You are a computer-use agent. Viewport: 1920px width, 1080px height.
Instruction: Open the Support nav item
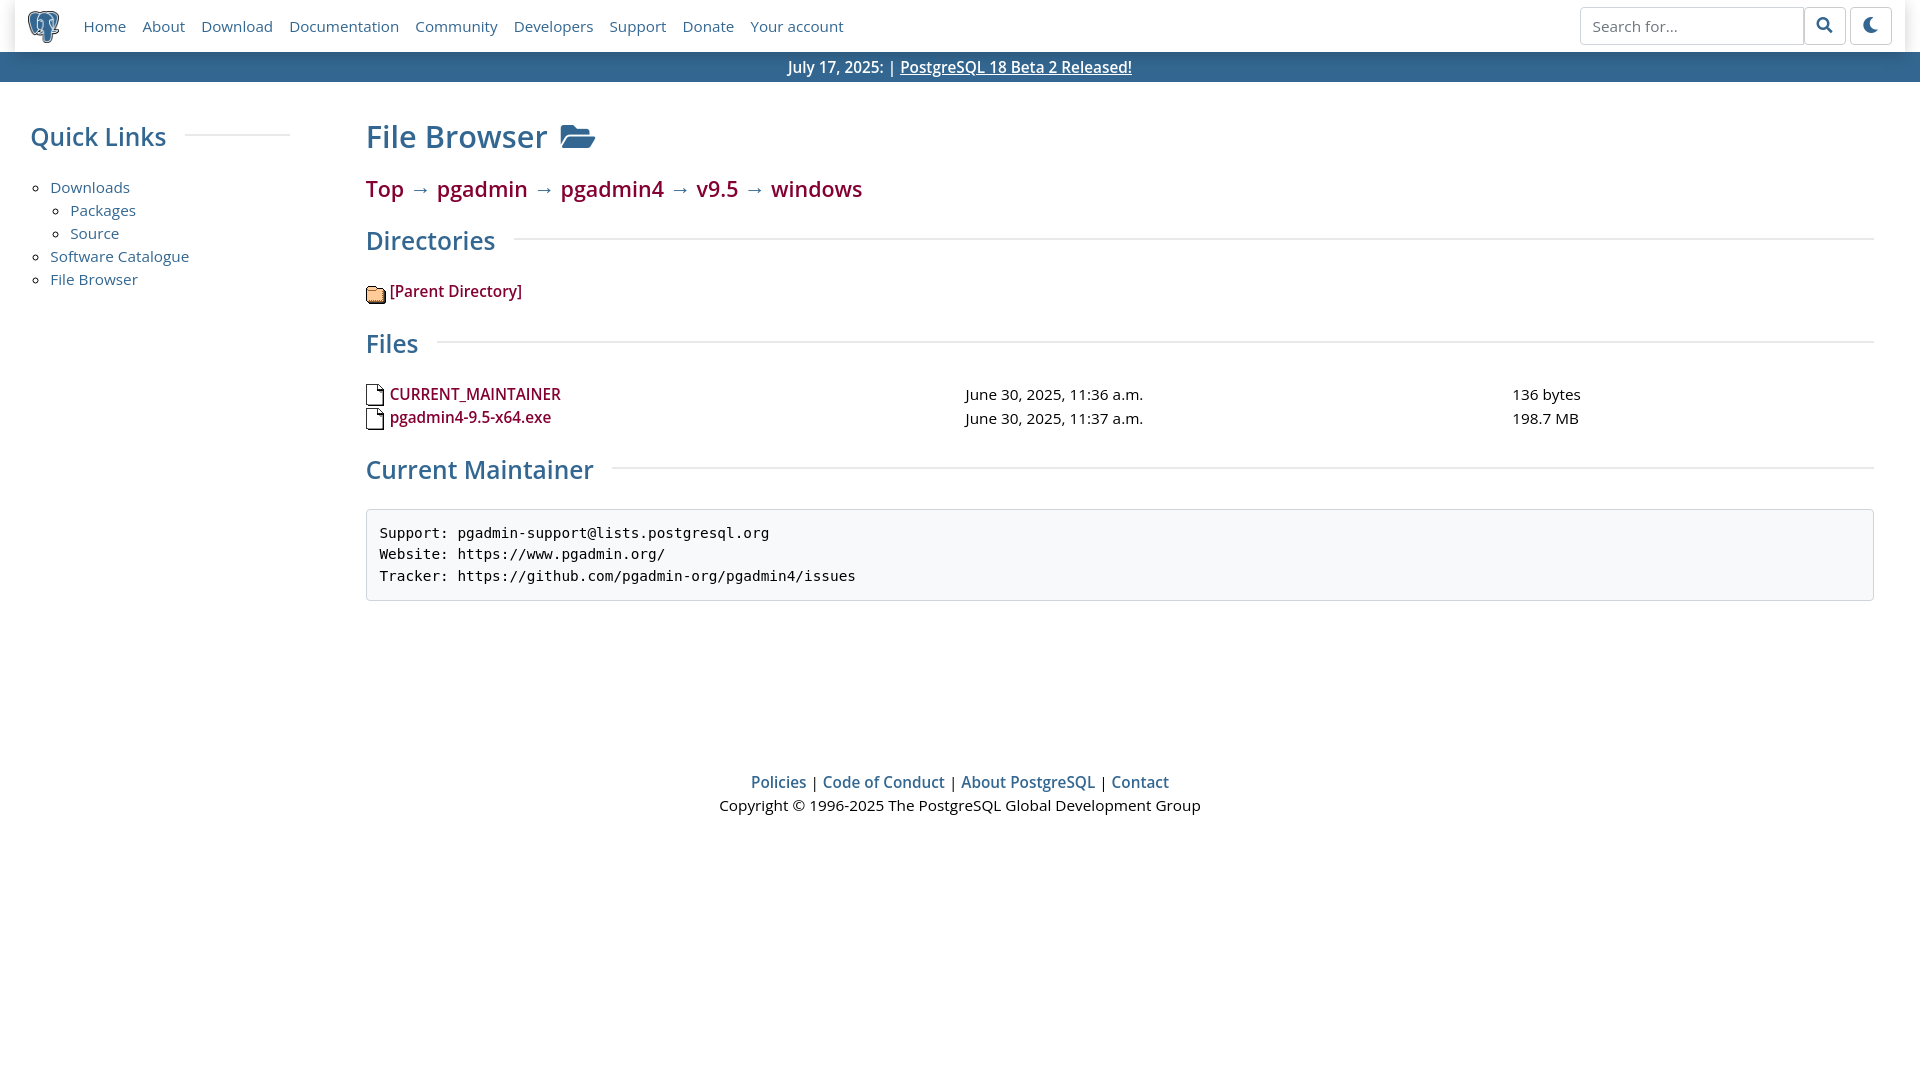638,26
